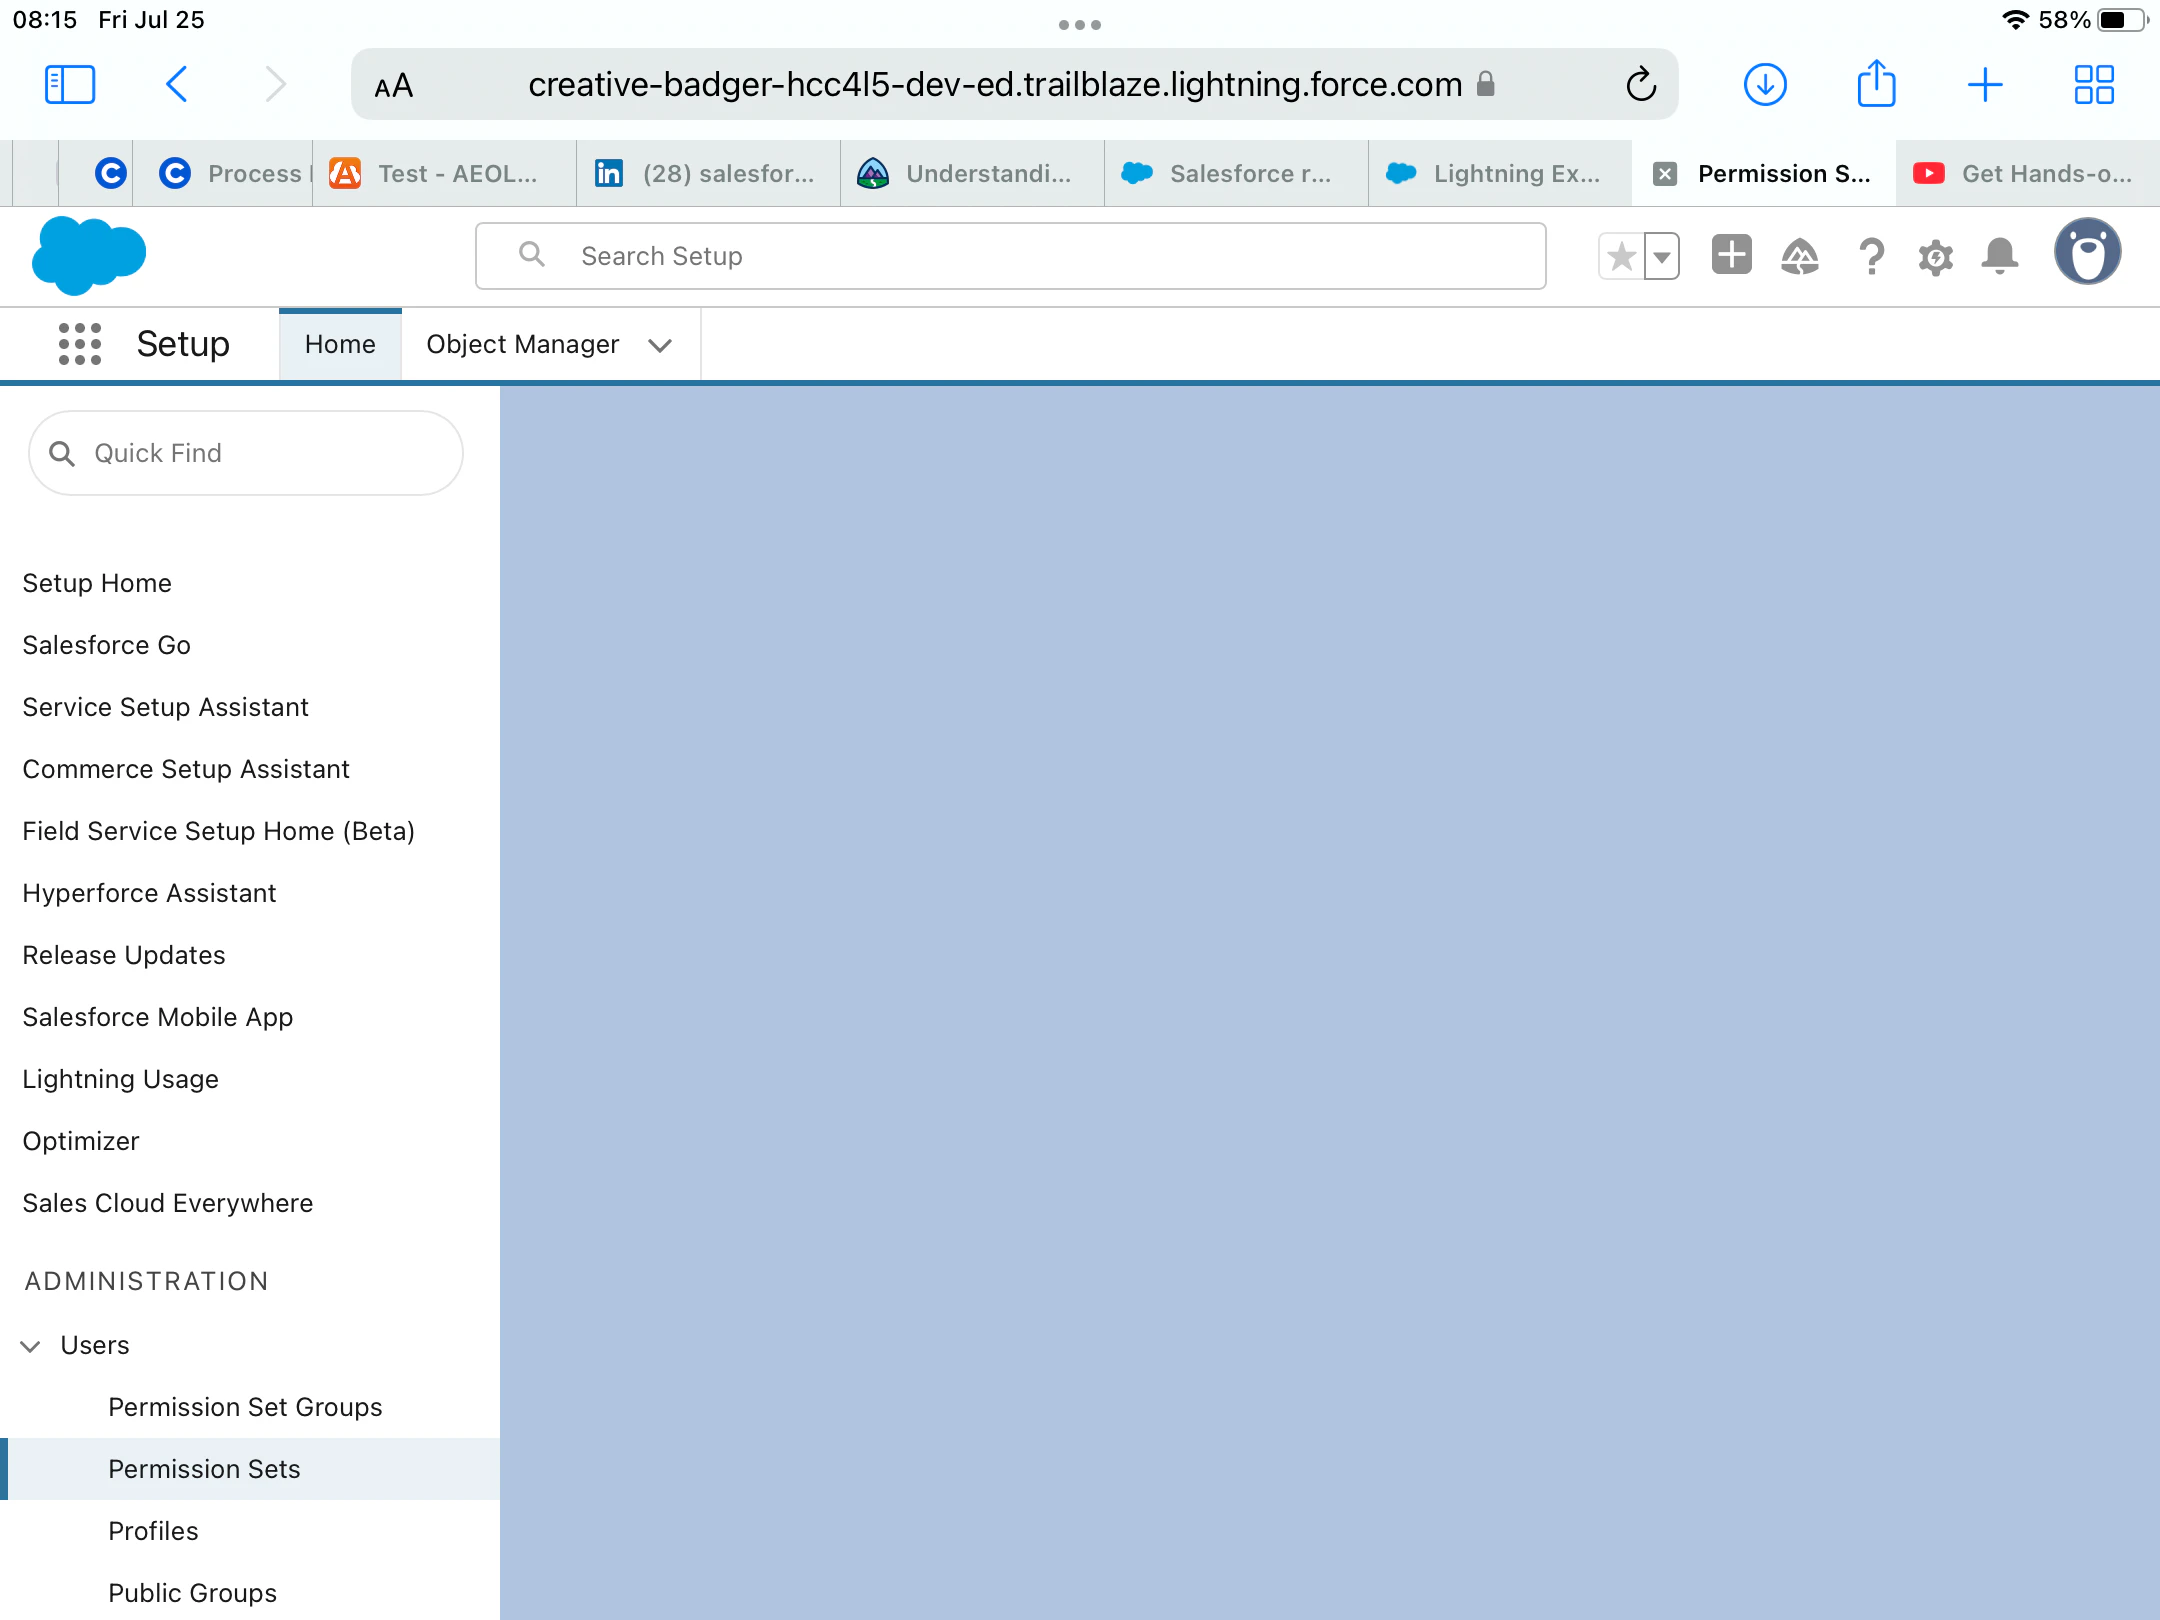
Task: Switch to the Home setup tab
Action: [340, 344]
